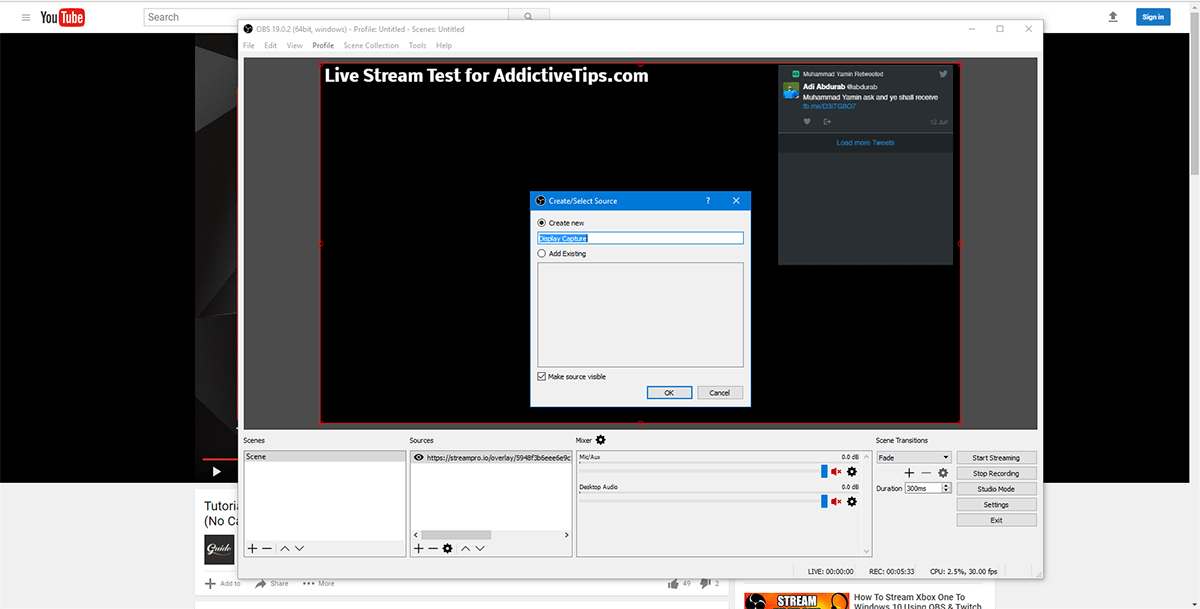This screenshot has height=609, width=1200.
Task: Add scene transition with plus icon
Action: coord(909,473)
